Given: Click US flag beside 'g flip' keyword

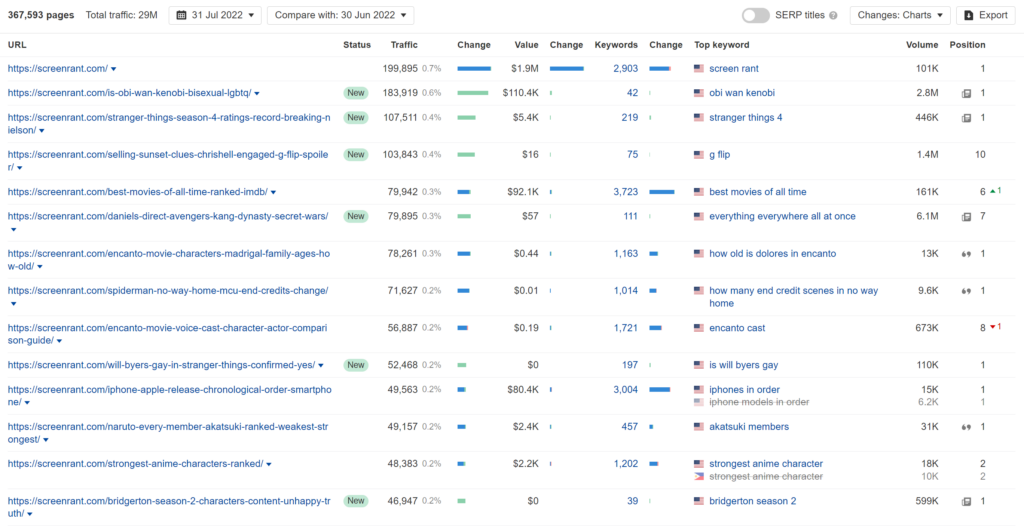Looking at the screenshot, I should pos(699,156).
